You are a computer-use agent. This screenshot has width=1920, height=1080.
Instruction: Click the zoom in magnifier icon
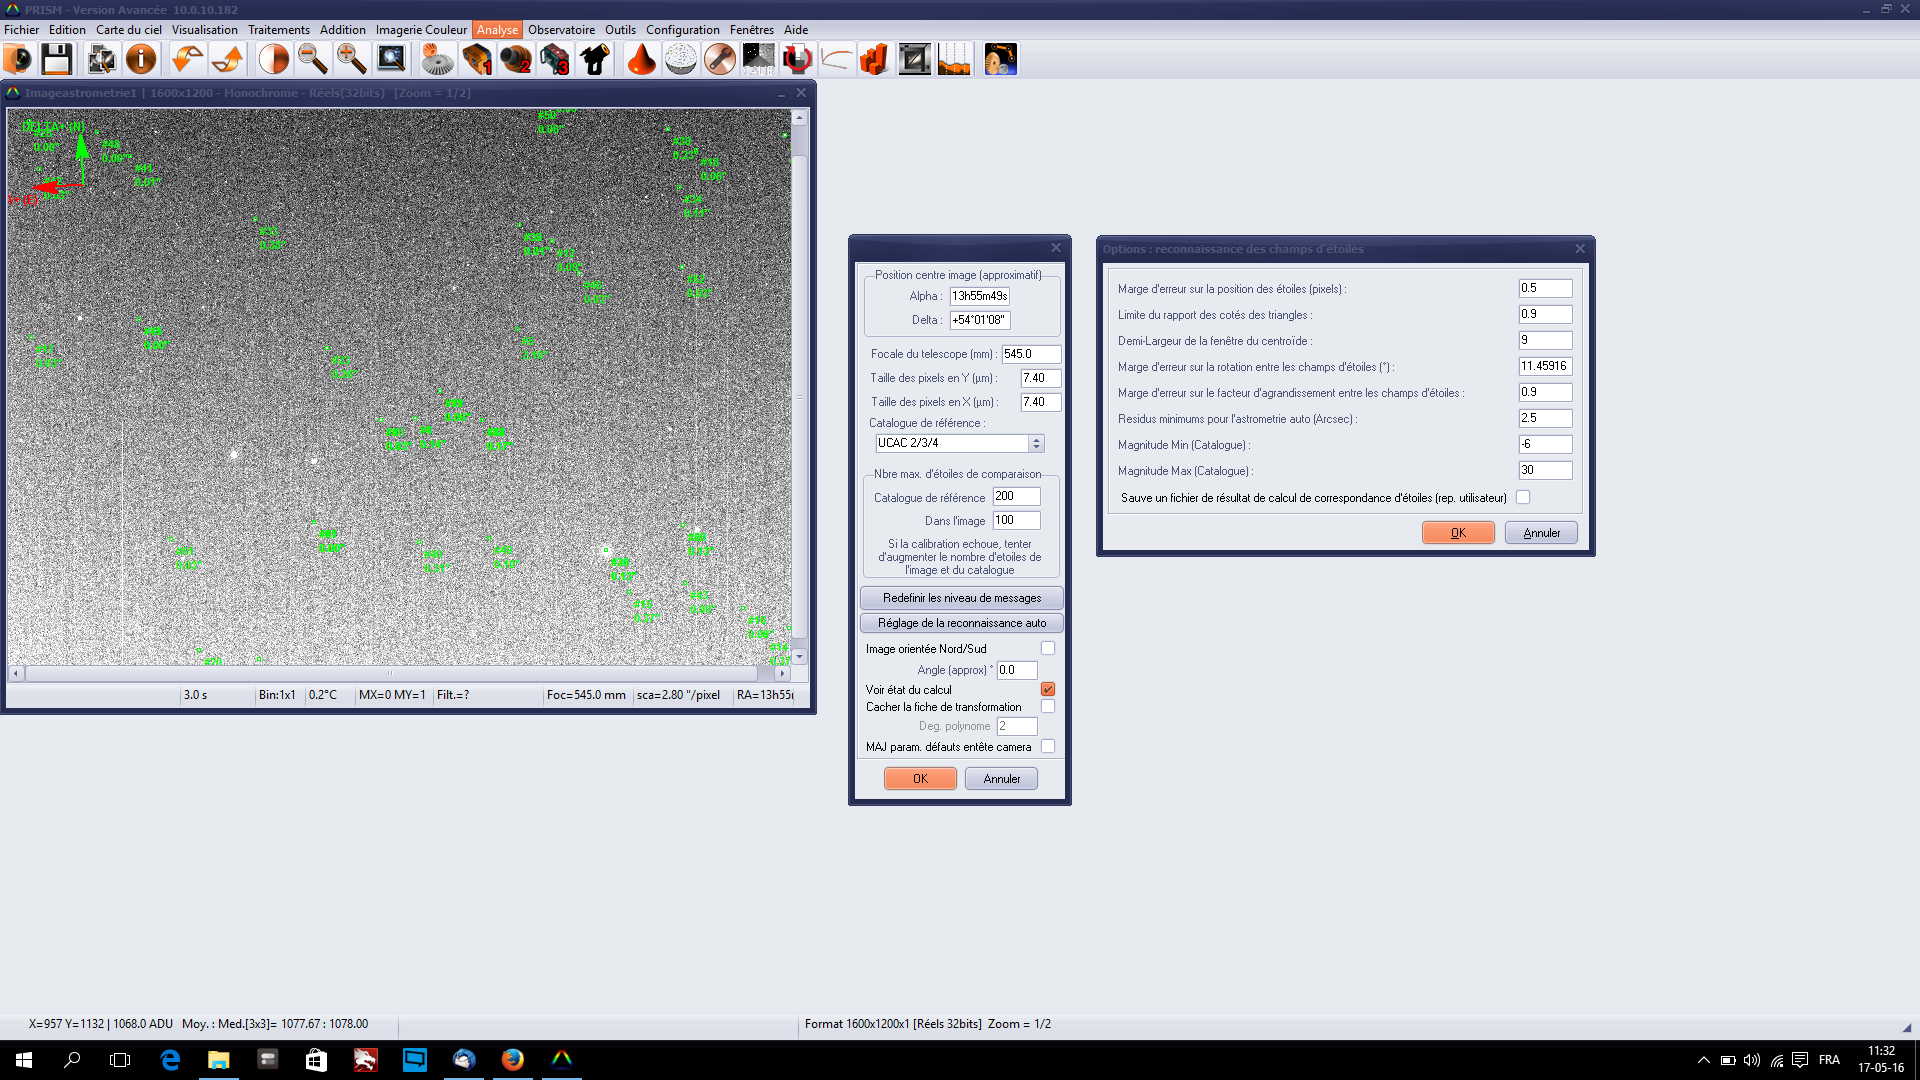click(351, 60)
